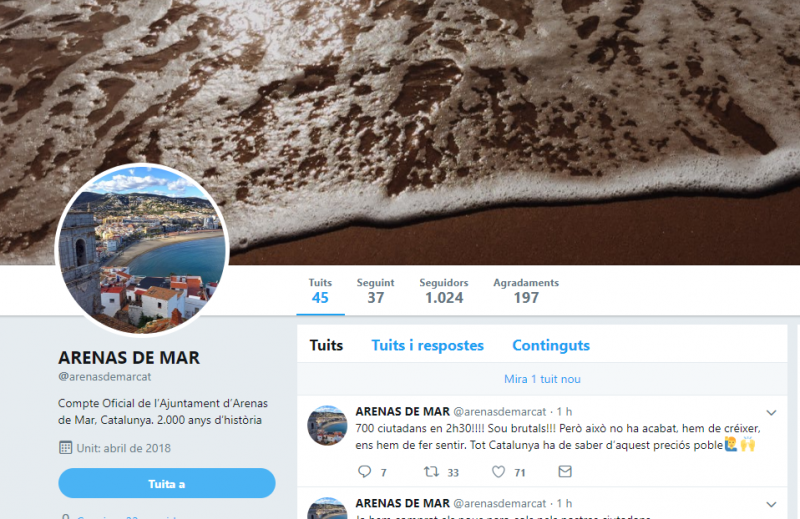Open the large round profile photo
Viewport: 800px width, 519px height.
point(142,250)
